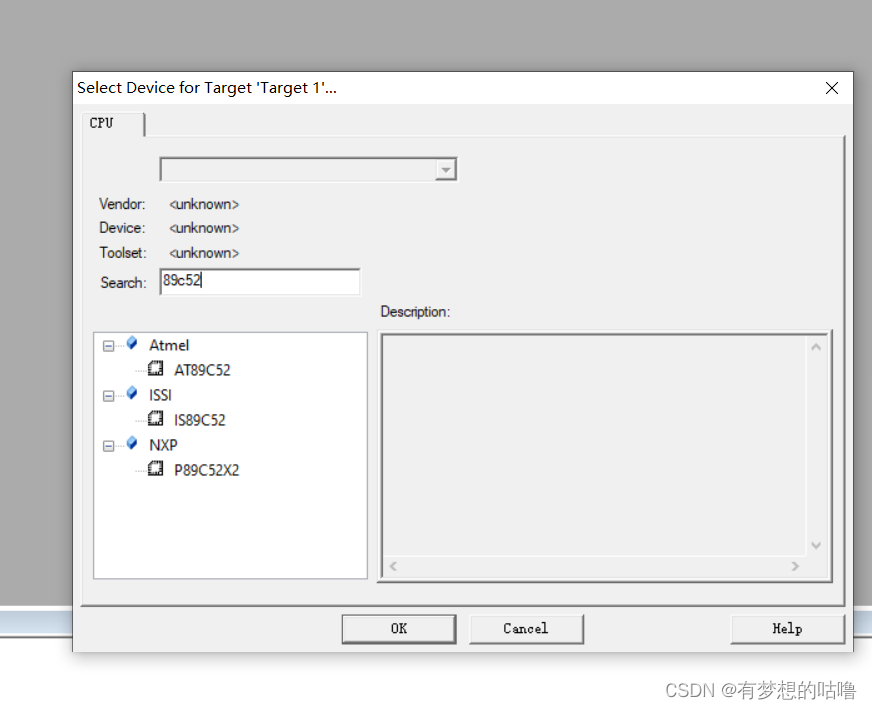Screen dimensions: 872x709
Task: Select the P89C52X2 device
Action: [206, 470]
